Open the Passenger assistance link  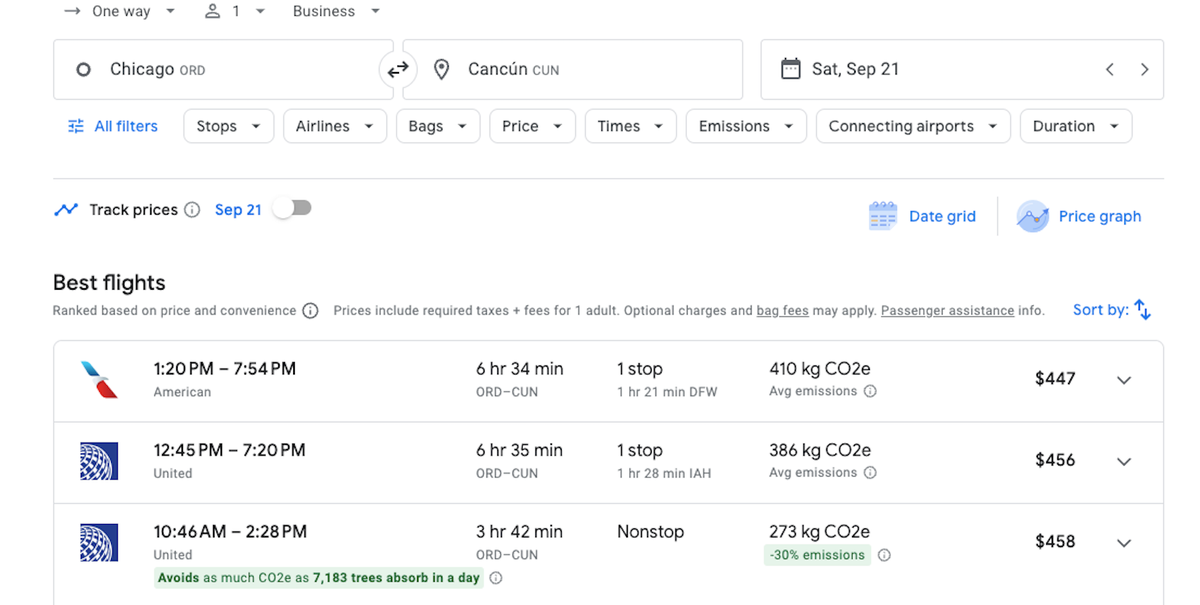coord(946,310)
